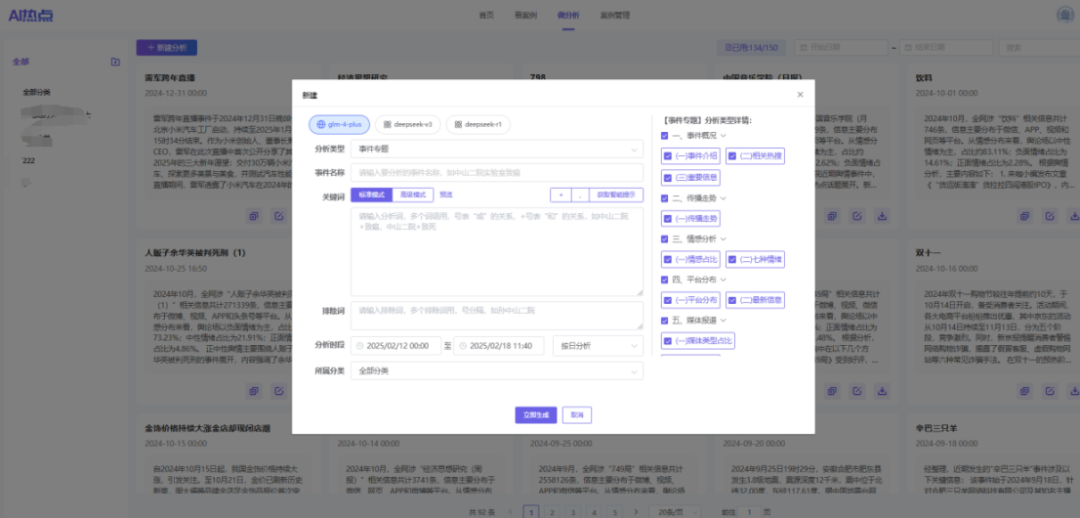This screenshot has width=1080, height=518.
Task: Click the 立即生成 button
Action: pyautogui.click(x=536, y=415)
